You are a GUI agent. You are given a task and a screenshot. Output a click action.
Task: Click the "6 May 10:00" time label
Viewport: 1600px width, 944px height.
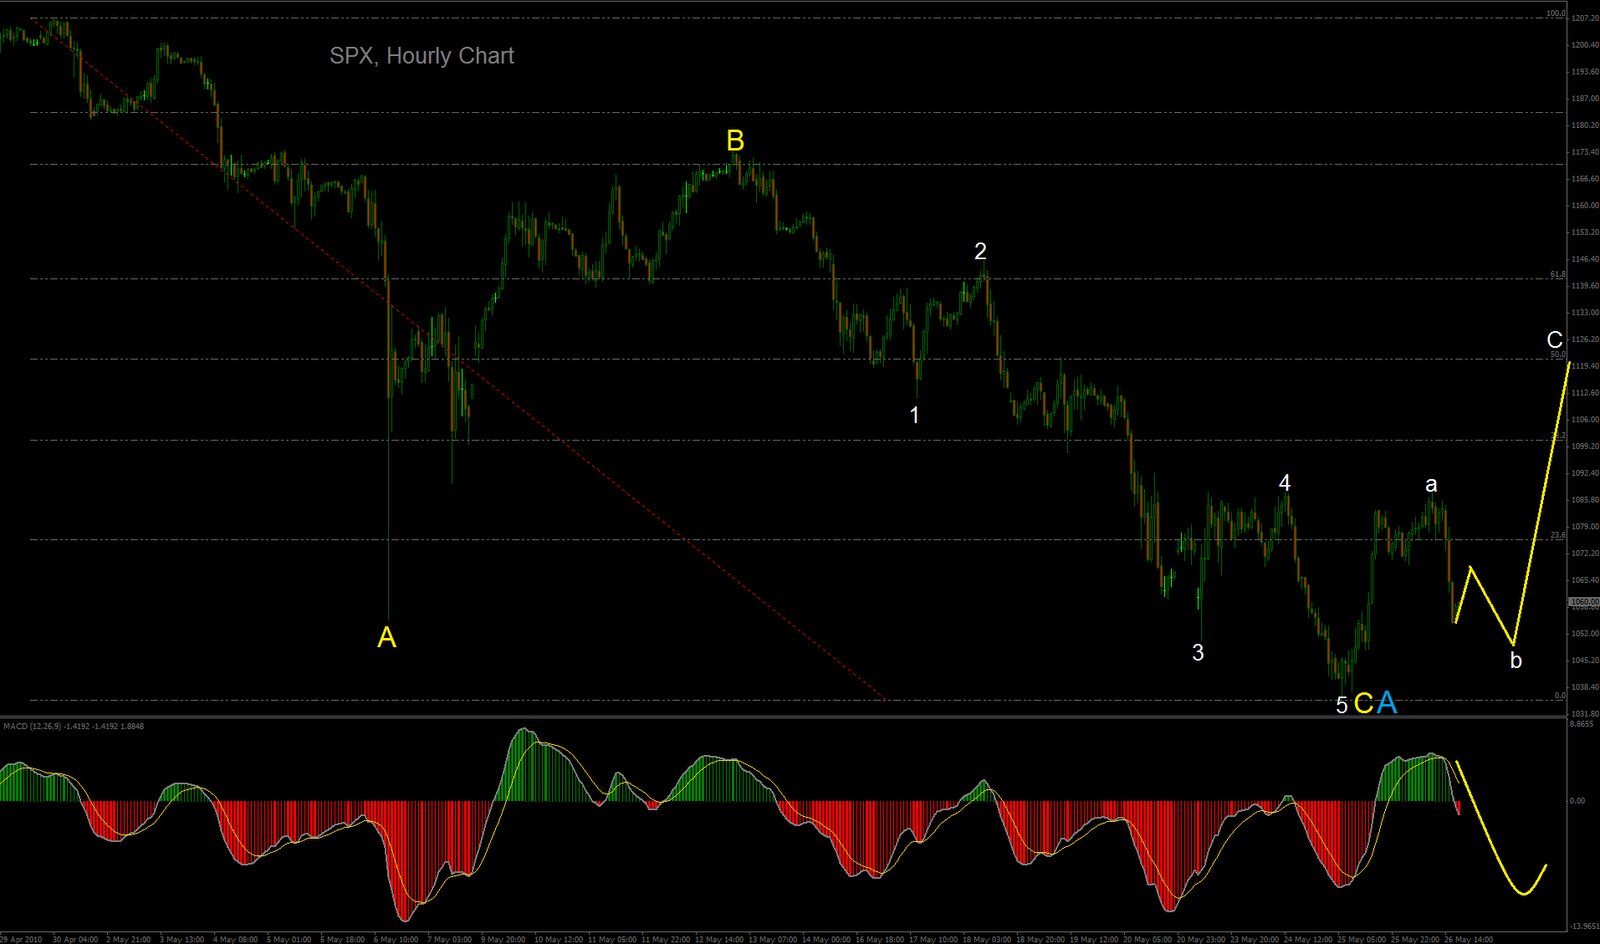tap(396, 939)
